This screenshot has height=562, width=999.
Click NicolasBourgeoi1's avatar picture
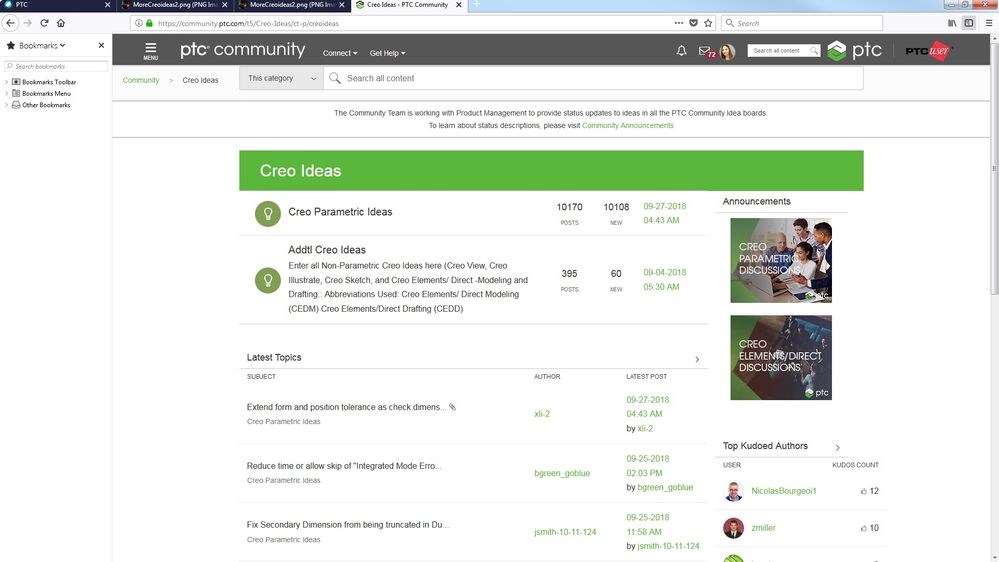point(733,491)
